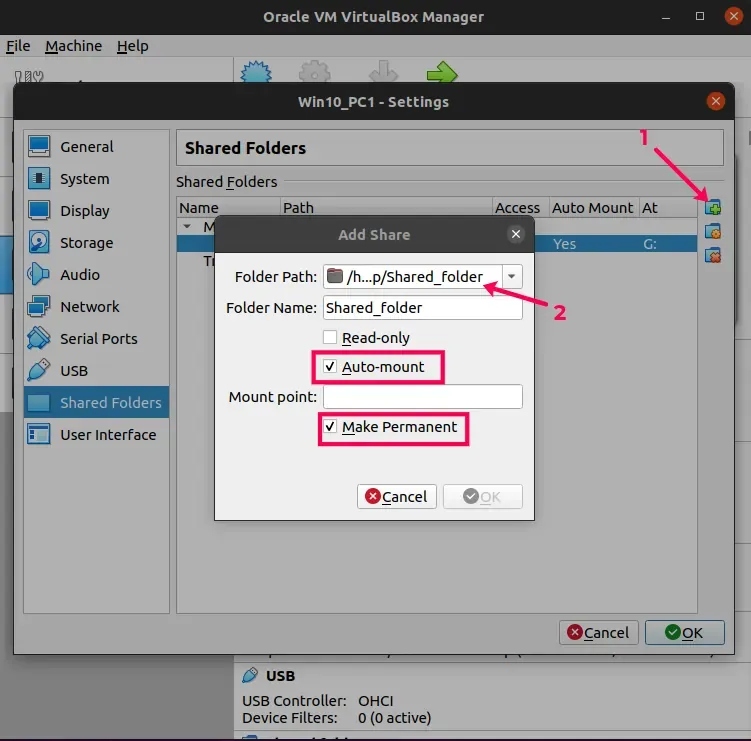The image size is (751, 741).
Task: Click the G: mount value in table
Action: [x=649, y=244]
